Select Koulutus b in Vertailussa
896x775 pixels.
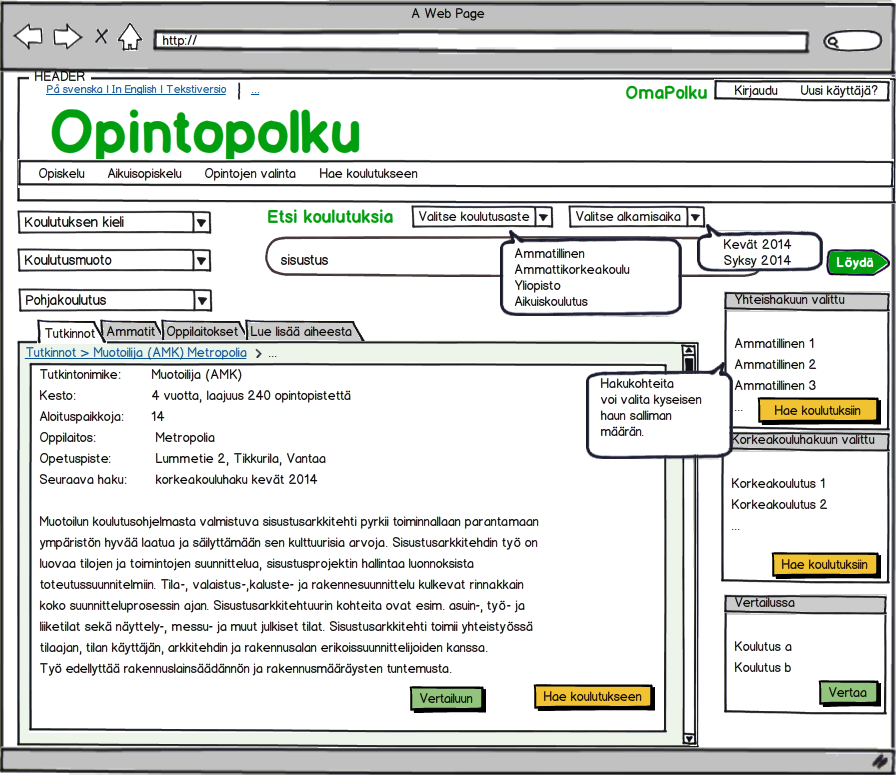pyautogui.click(x=762, y=668)
